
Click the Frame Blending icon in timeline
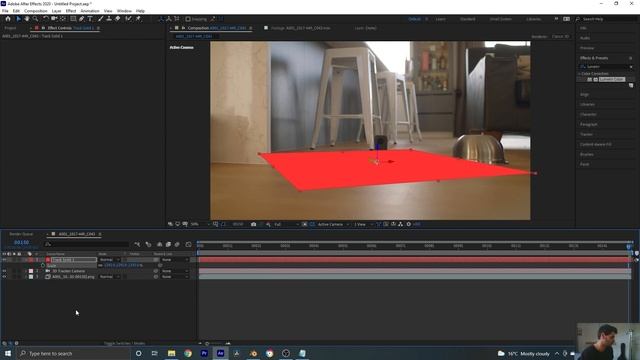168,244
